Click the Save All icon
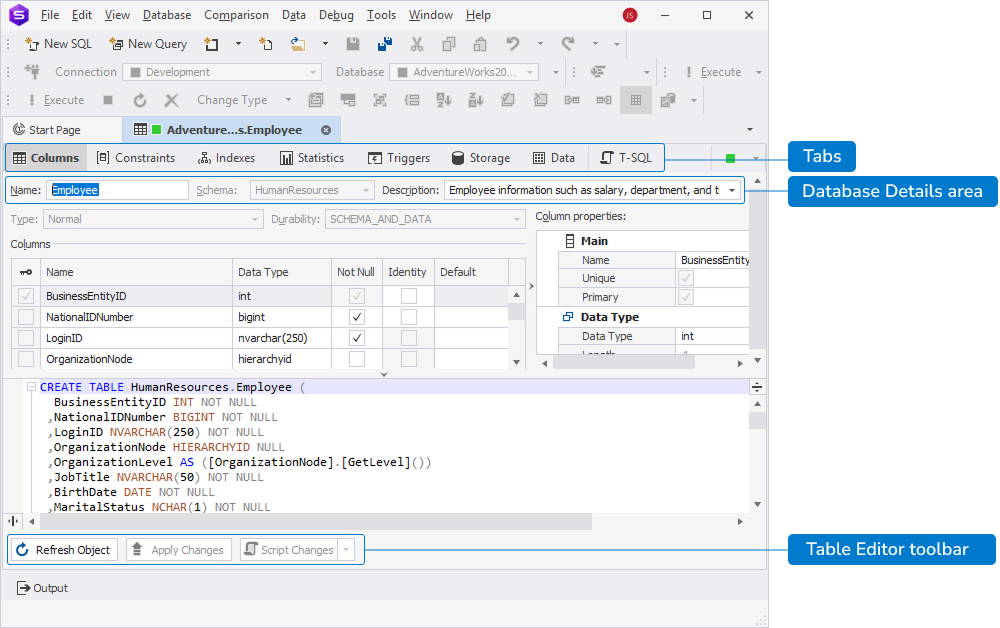This screenshot has width=1000, height=628. (385, 44)
